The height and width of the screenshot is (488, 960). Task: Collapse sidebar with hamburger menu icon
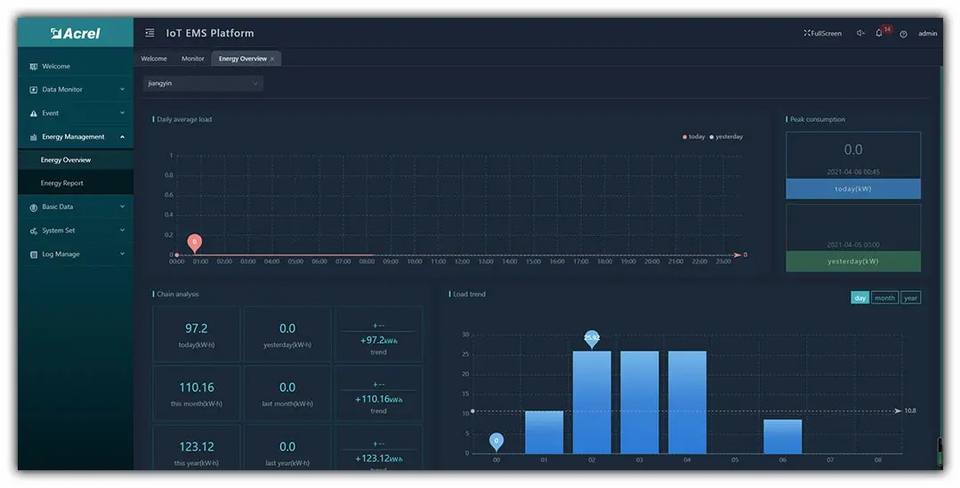[149, 33]
